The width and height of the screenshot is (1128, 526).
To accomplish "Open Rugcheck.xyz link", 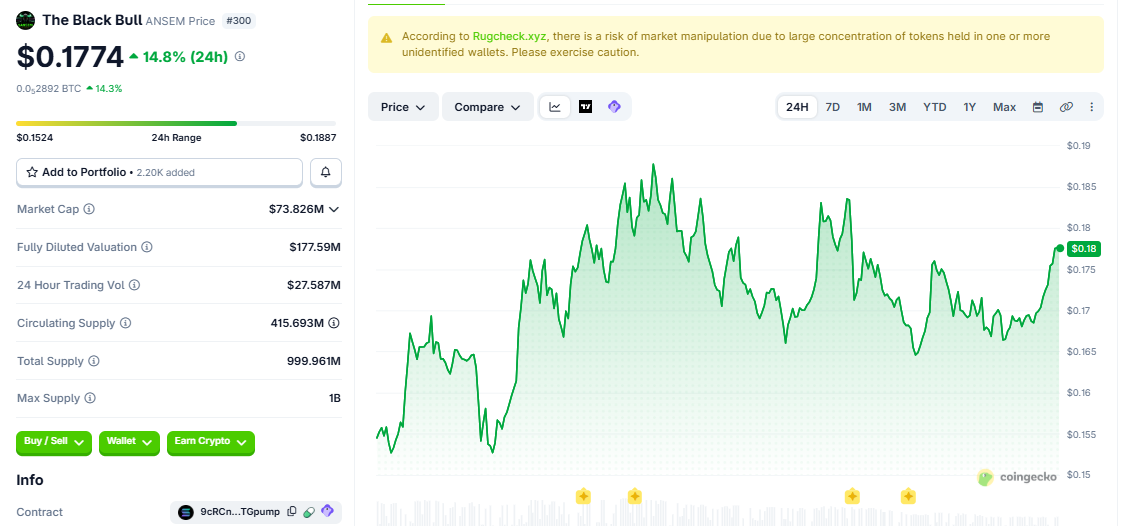I will 510,36.
